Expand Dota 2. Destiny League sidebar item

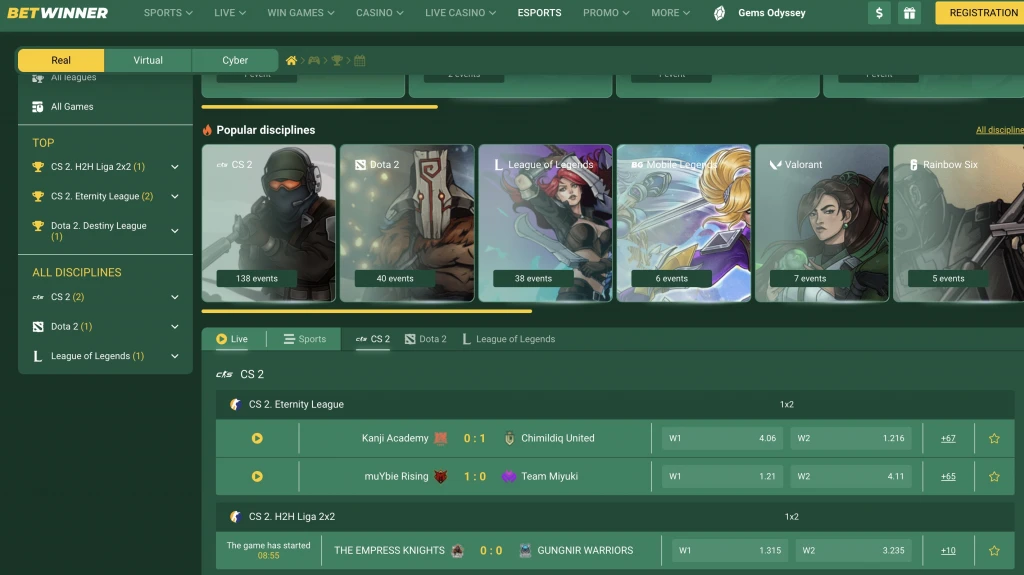[175, 231]
